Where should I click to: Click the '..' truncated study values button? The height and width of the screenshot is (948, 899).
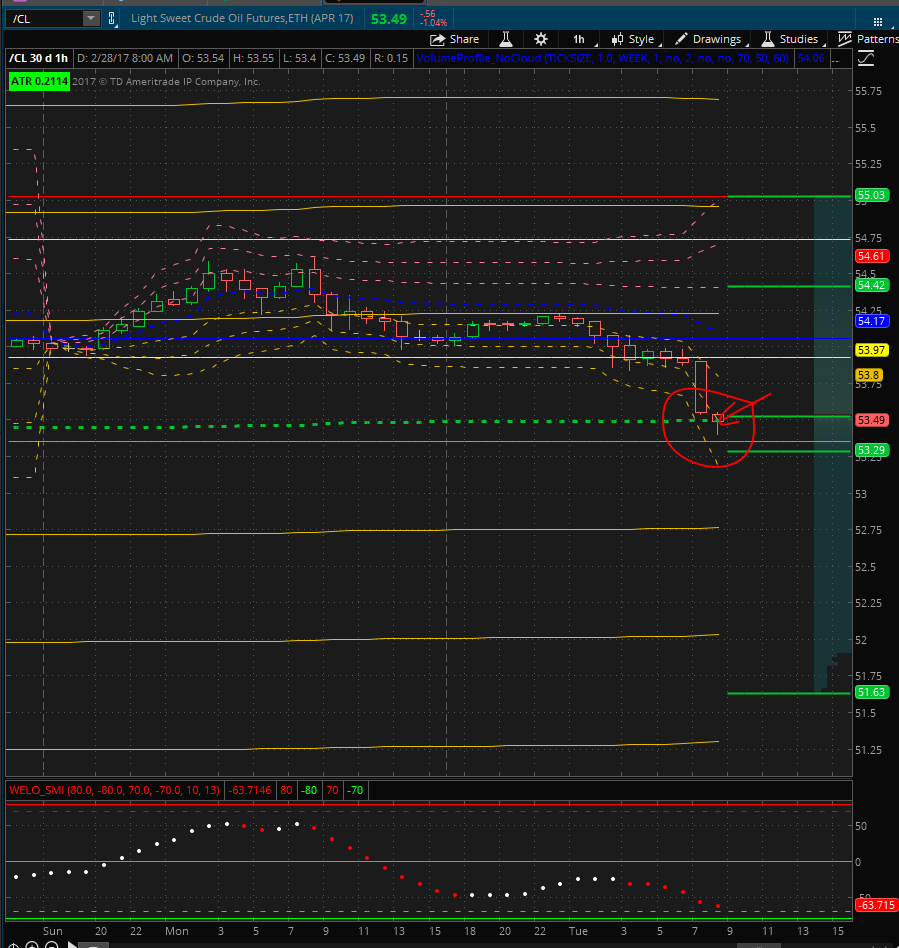(x=836, y=59)
